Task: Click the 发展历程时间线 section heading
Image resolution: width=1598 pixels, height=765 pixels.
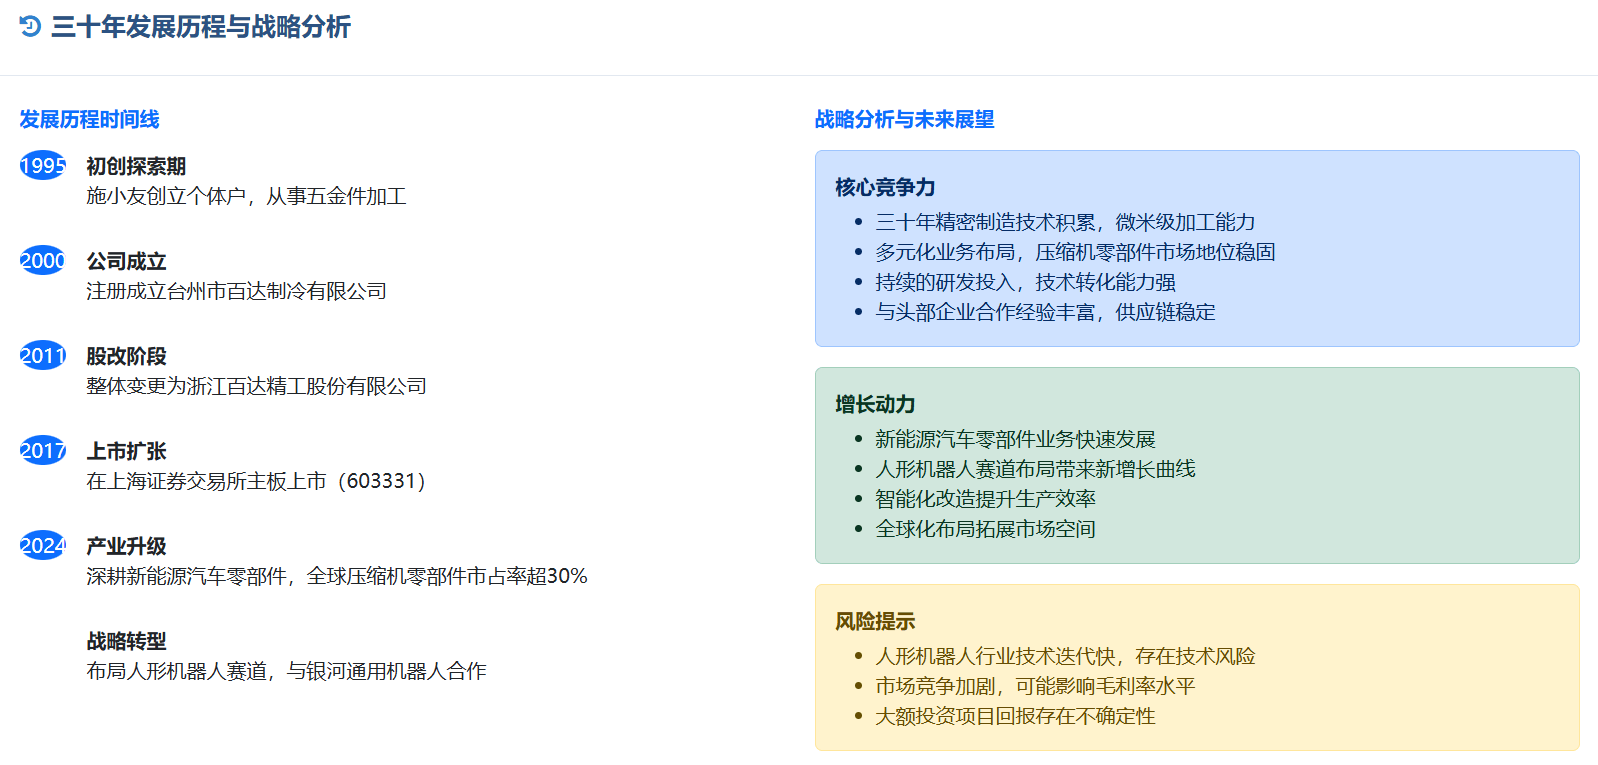Action: 89,119
